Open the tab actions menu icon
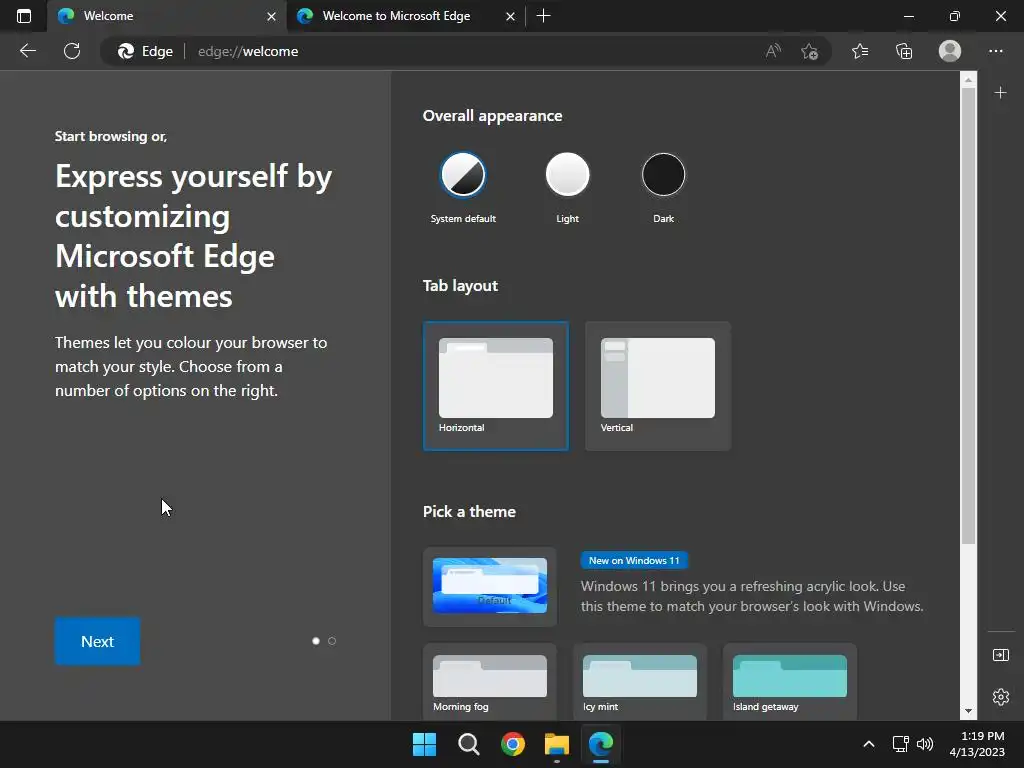 [x=24, y=16]
